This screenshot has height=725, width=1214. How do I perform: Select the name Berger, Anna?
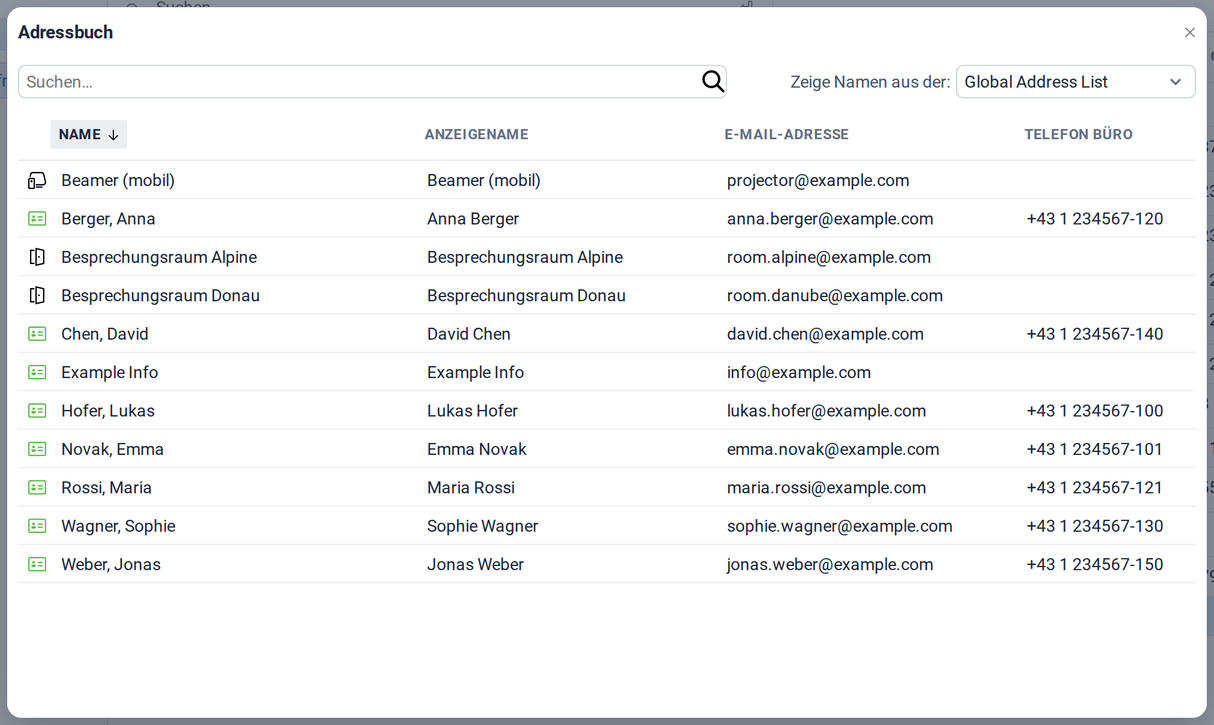tap(108, 219)
